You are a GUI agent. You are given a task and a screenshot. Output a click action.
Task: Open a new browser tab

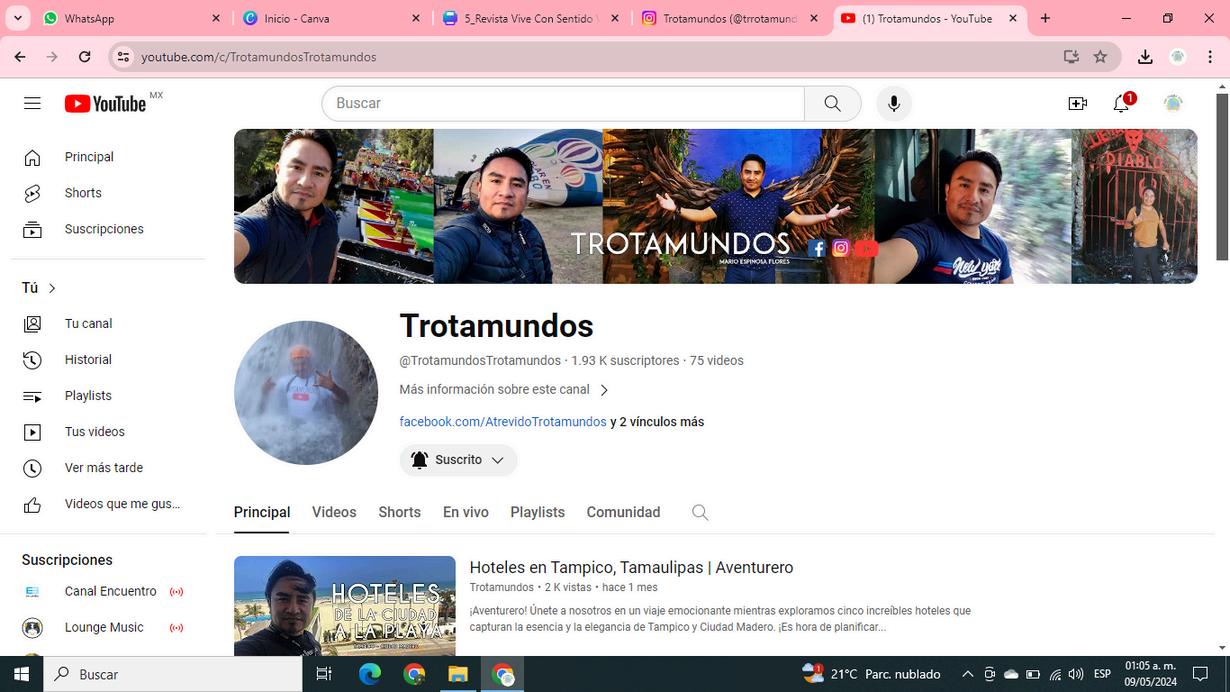click(1045, 18)
